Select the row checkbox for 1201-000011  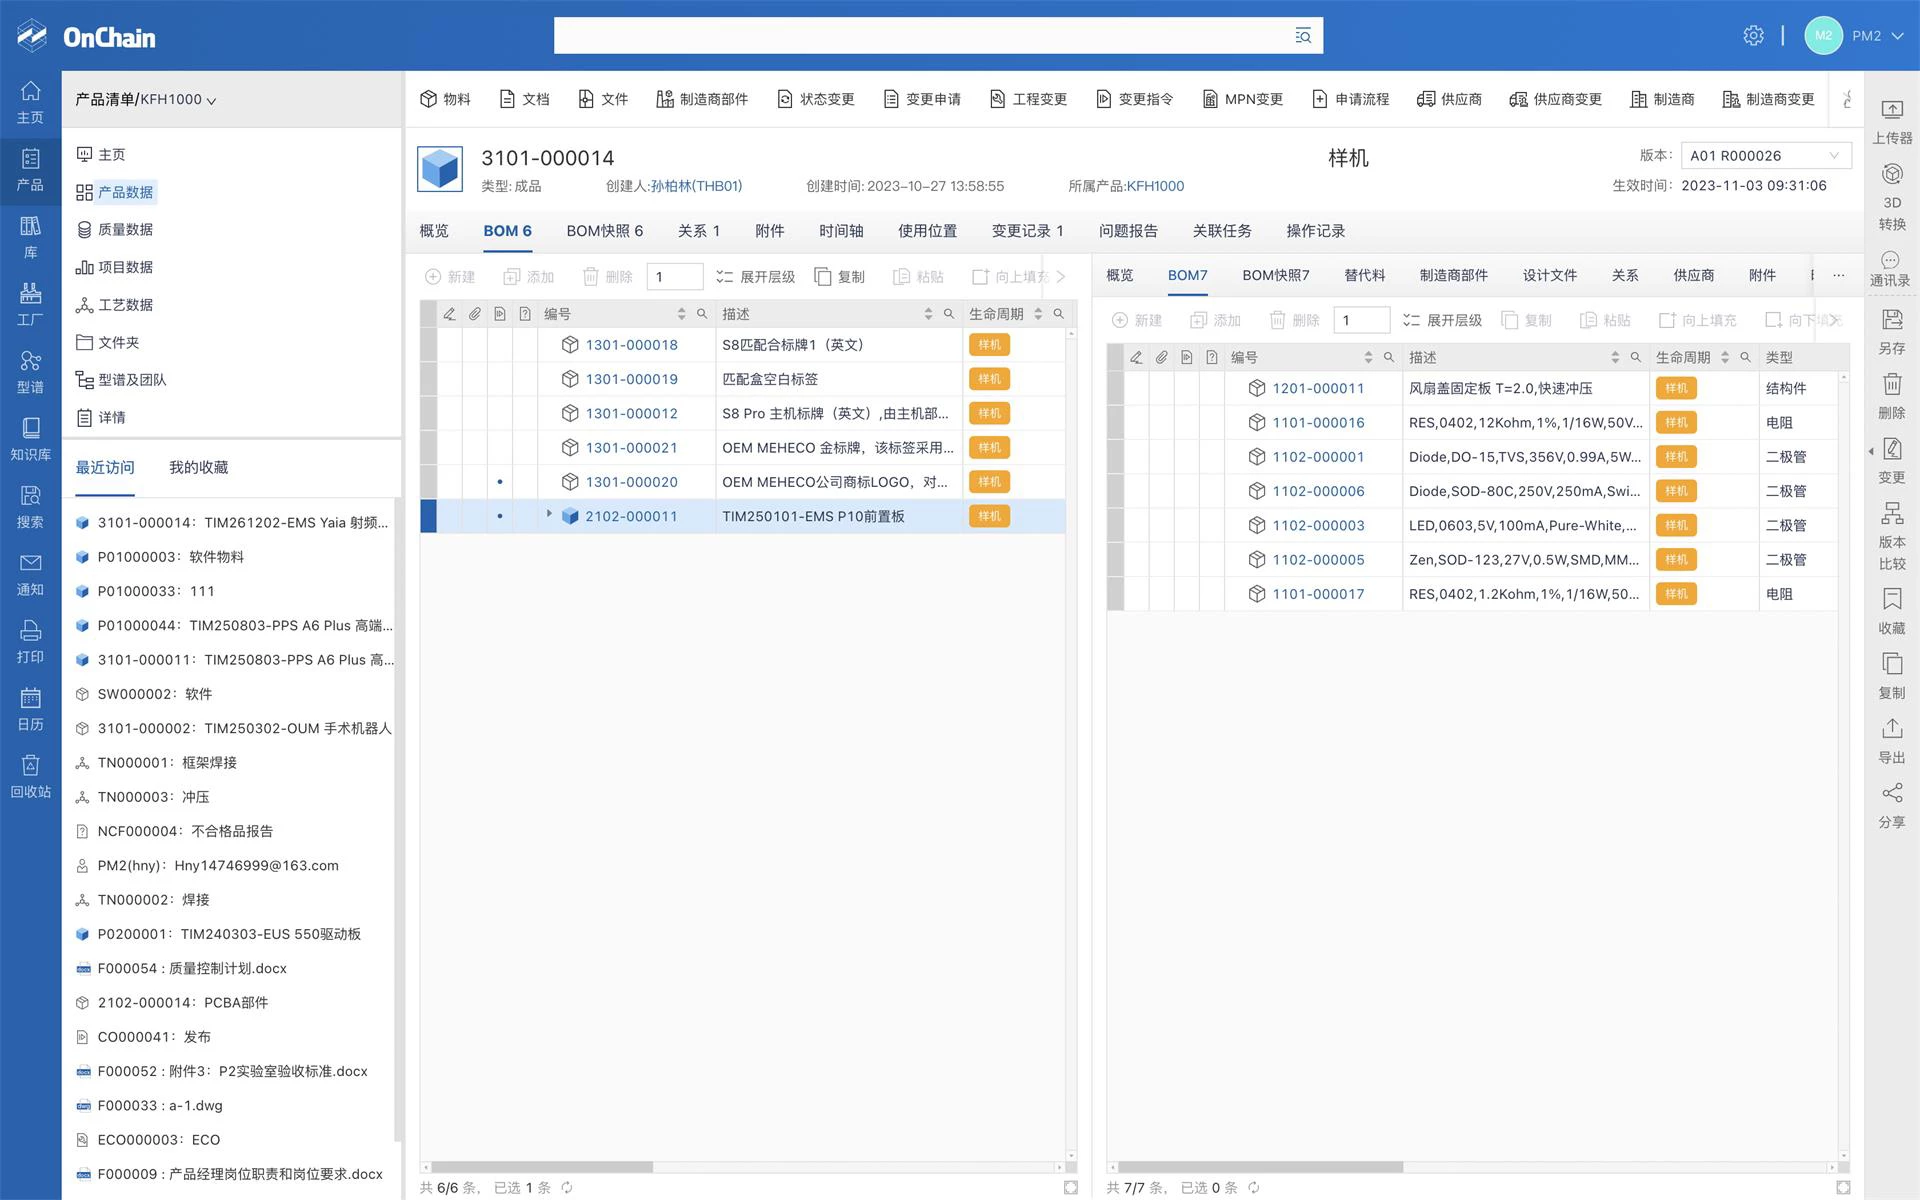pyautogui.click(x=1115, y=388)
